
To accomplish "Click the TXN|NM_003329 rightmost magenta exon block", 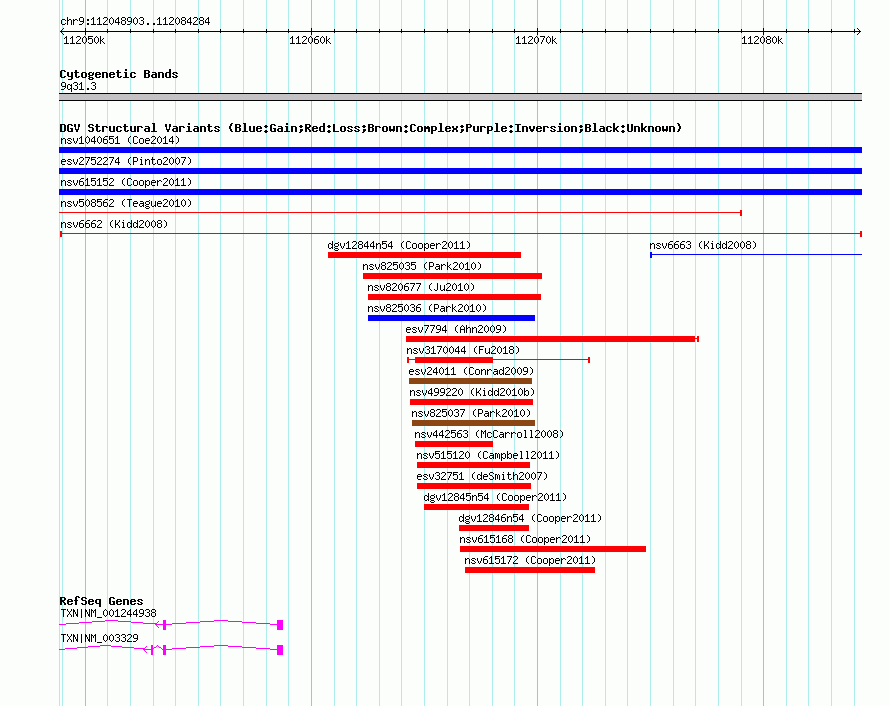I will pyautogui.click(x=280, y=650).
